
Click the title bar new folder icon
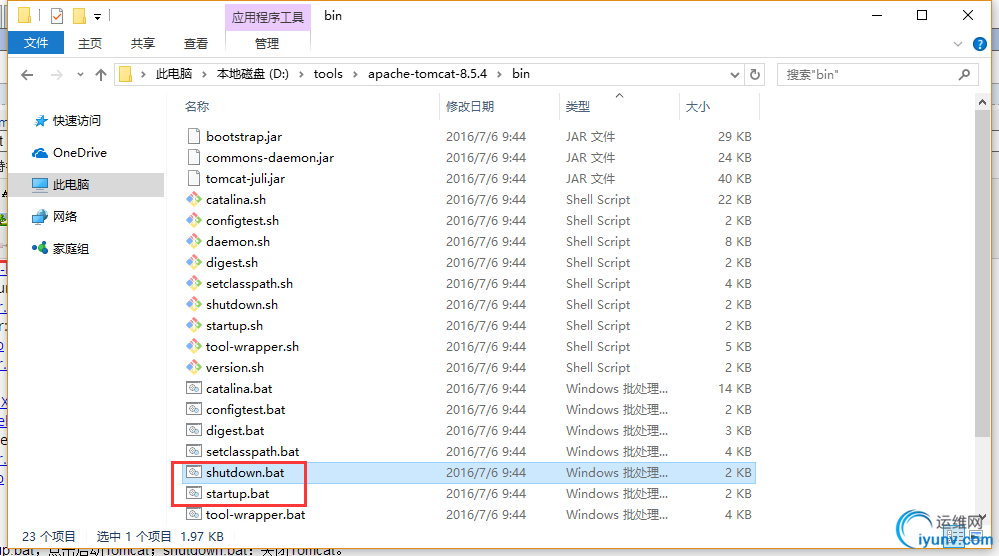80,15
